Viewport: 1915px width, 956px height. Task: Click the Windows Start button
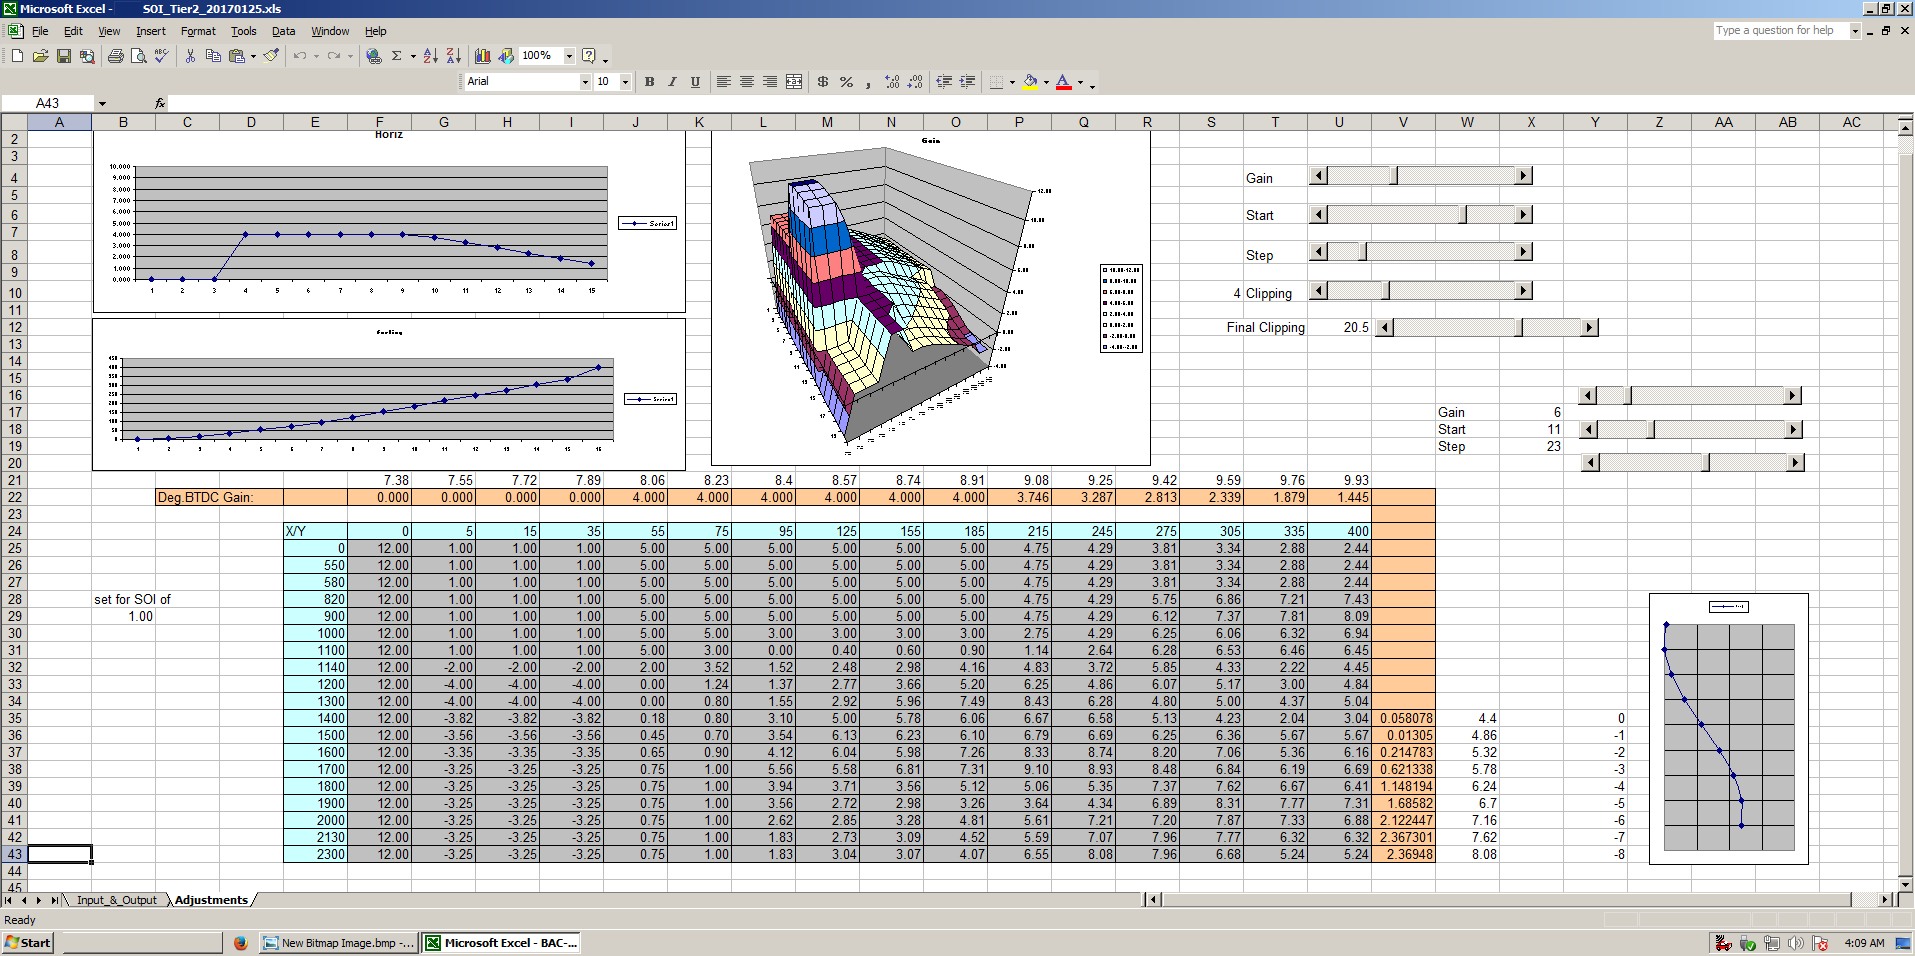28,942
